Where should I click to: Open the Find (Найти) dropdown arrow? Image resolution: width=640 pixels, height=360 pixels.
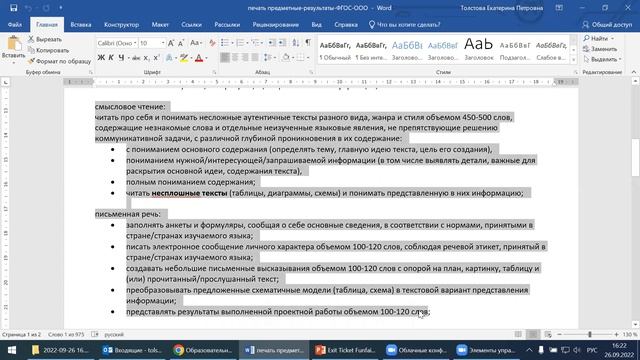[x=613, y=38]
